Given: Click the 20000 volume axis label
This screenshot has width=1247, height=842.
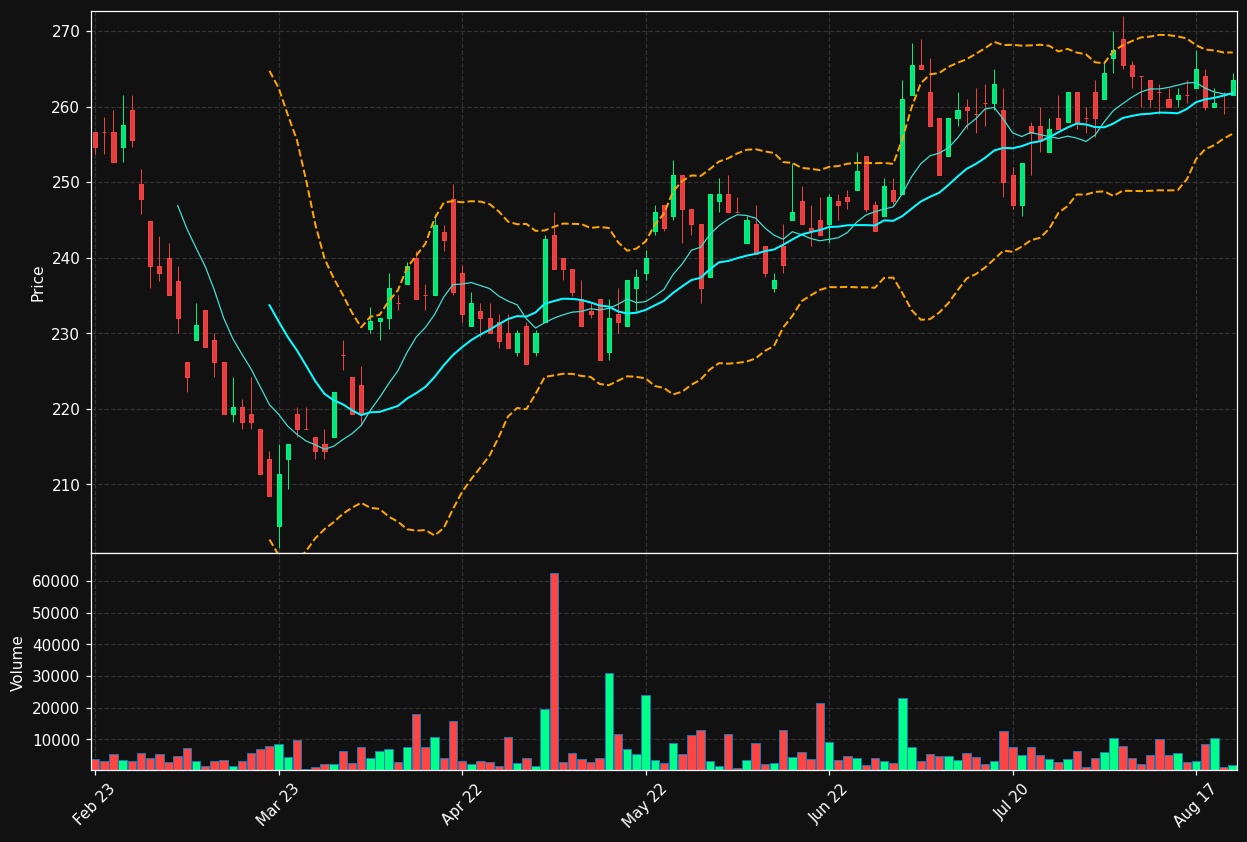Looking at the screenshot, I should pos(57,709).
